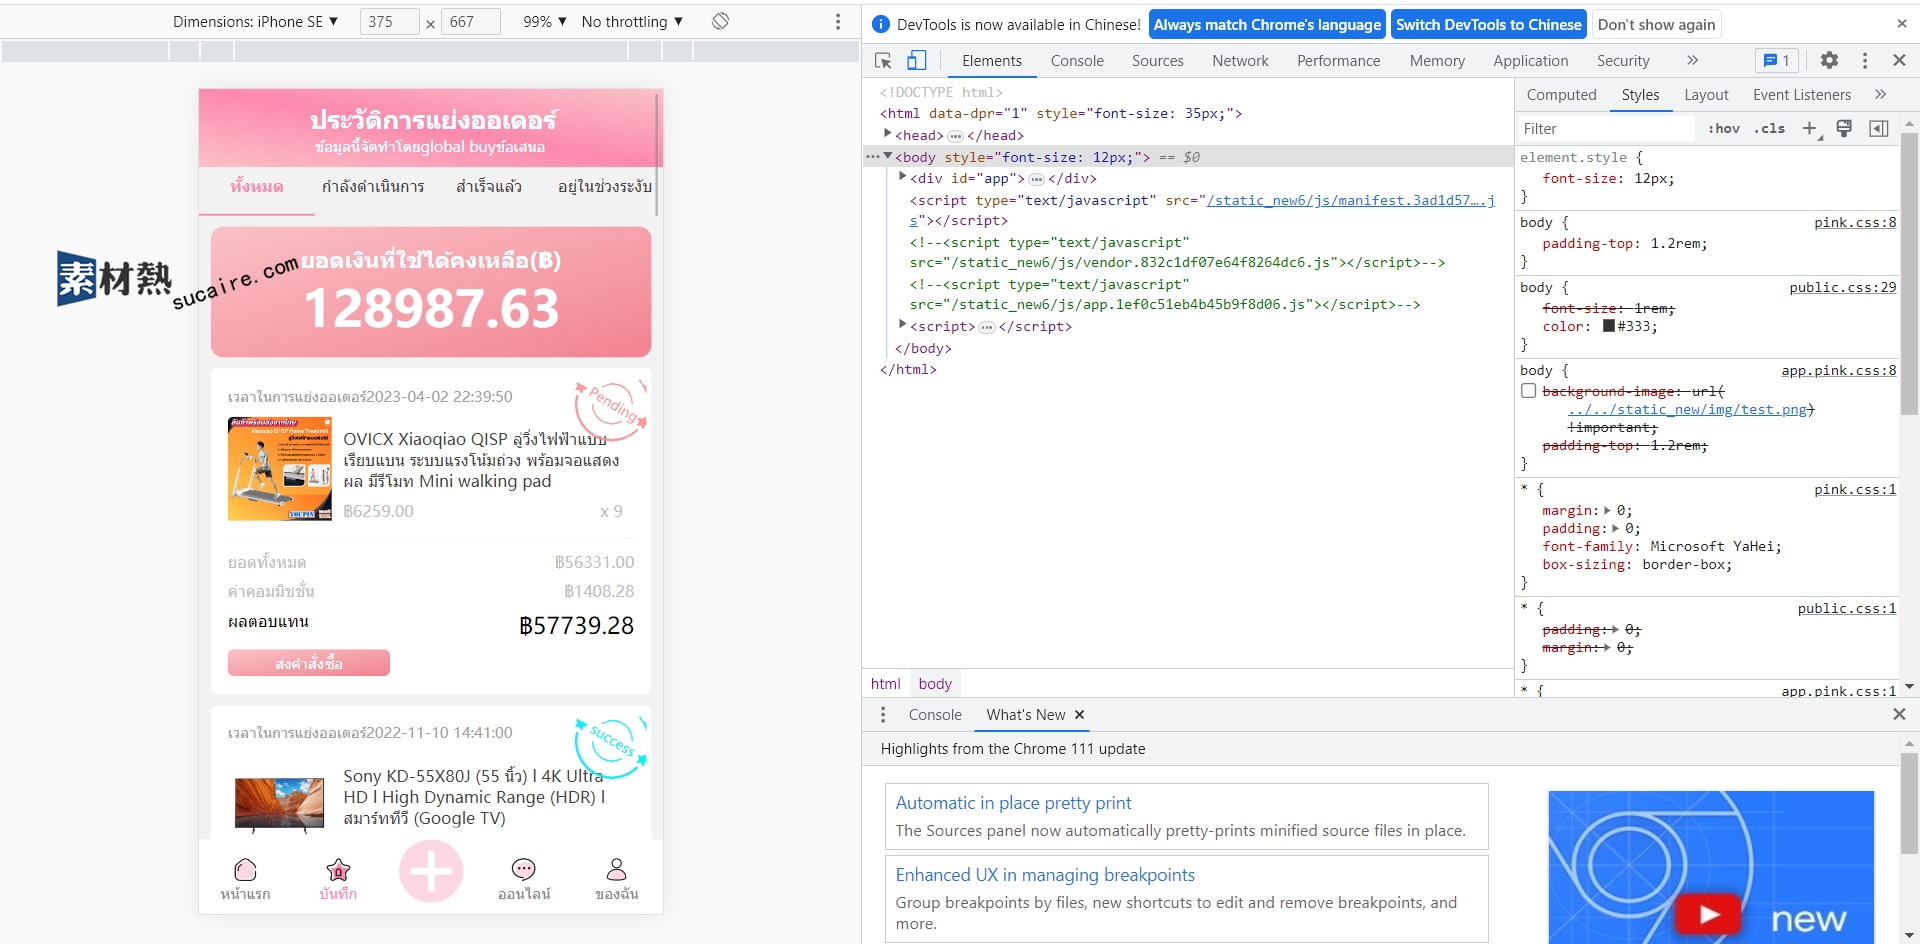Switch to the Network panel tab
Image resolution: width=1920 pixels, height=944 pixels.
[x=1240, y=61]
